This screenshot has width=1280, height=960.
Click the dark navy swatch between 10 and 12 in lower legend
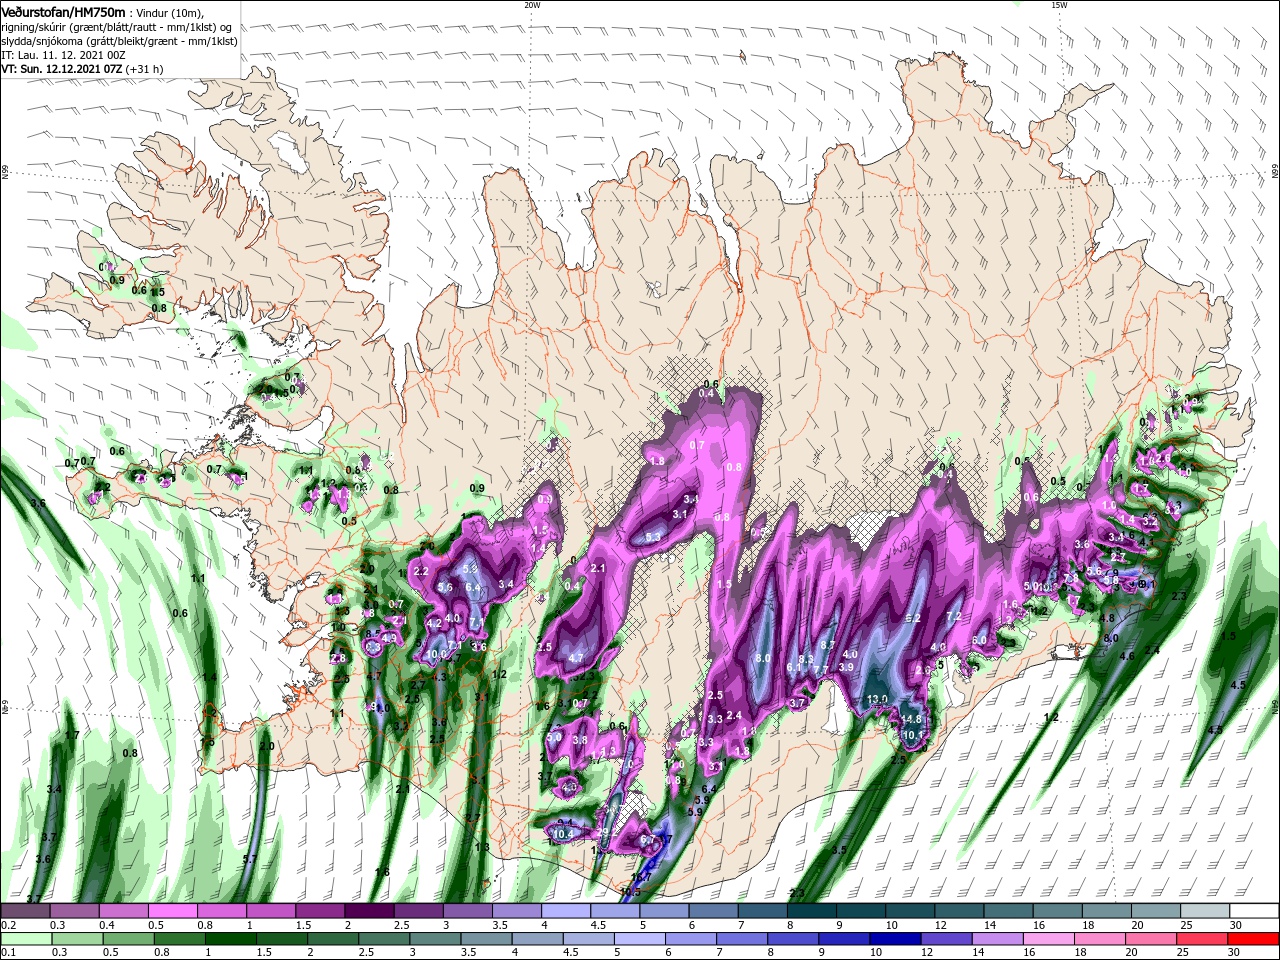[x=895, y=939]
